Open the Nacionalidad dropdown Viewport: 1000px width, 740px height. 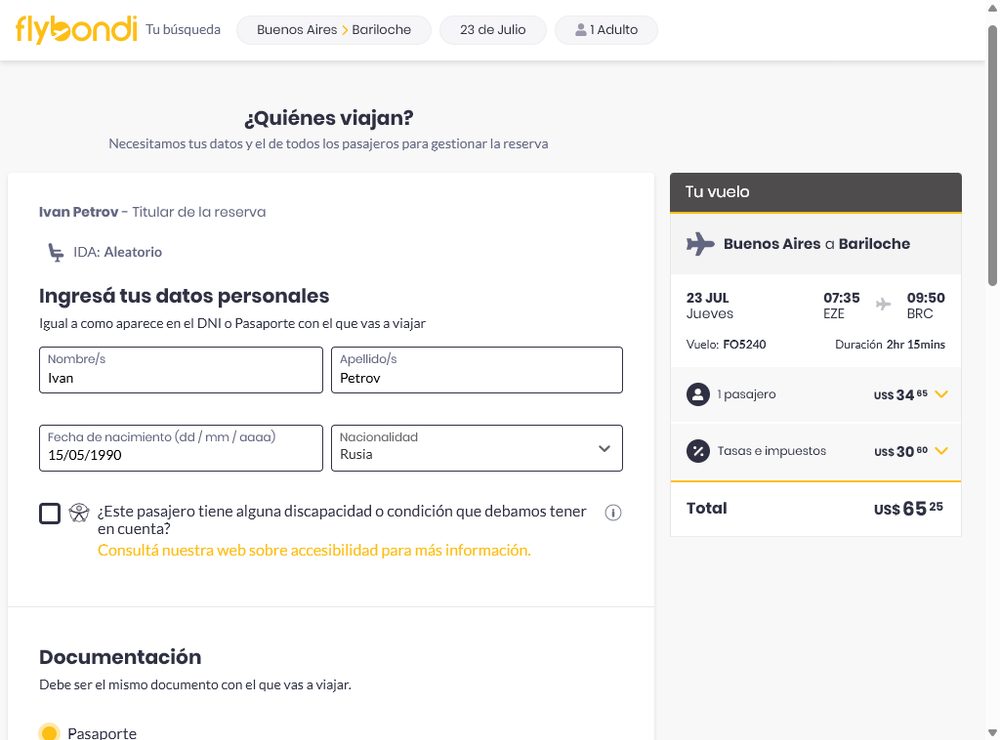pyautogui.click(x=477, y=448)
